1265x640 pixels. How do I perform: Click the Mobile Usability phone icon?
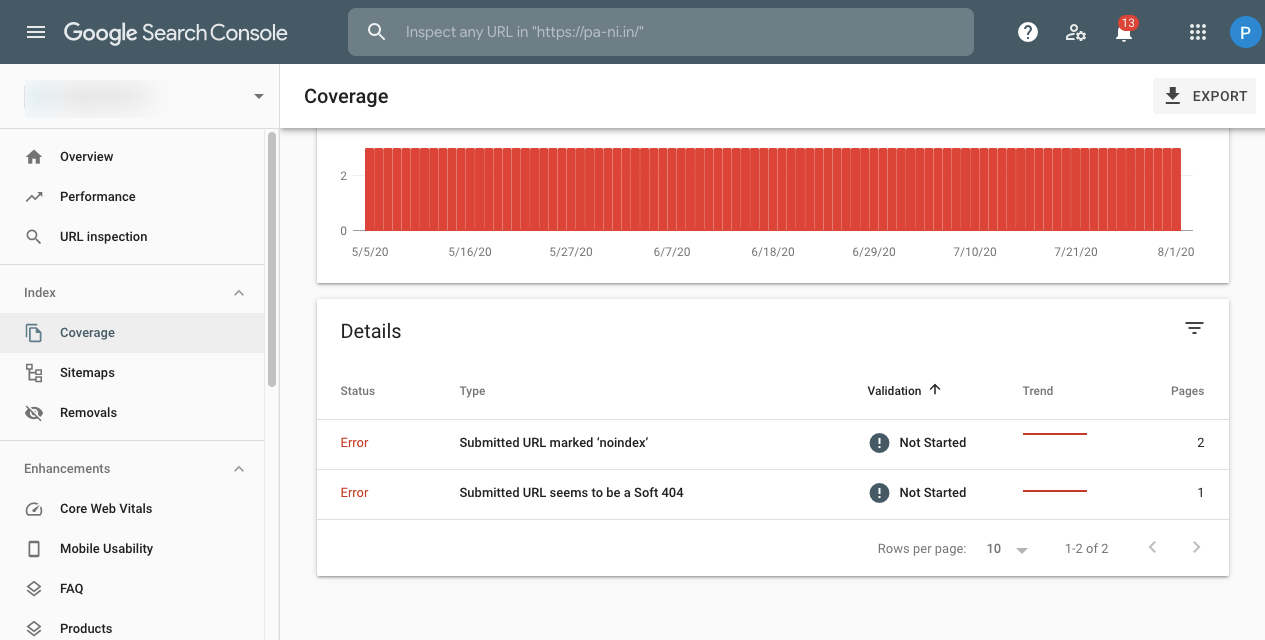pos(34,549)
